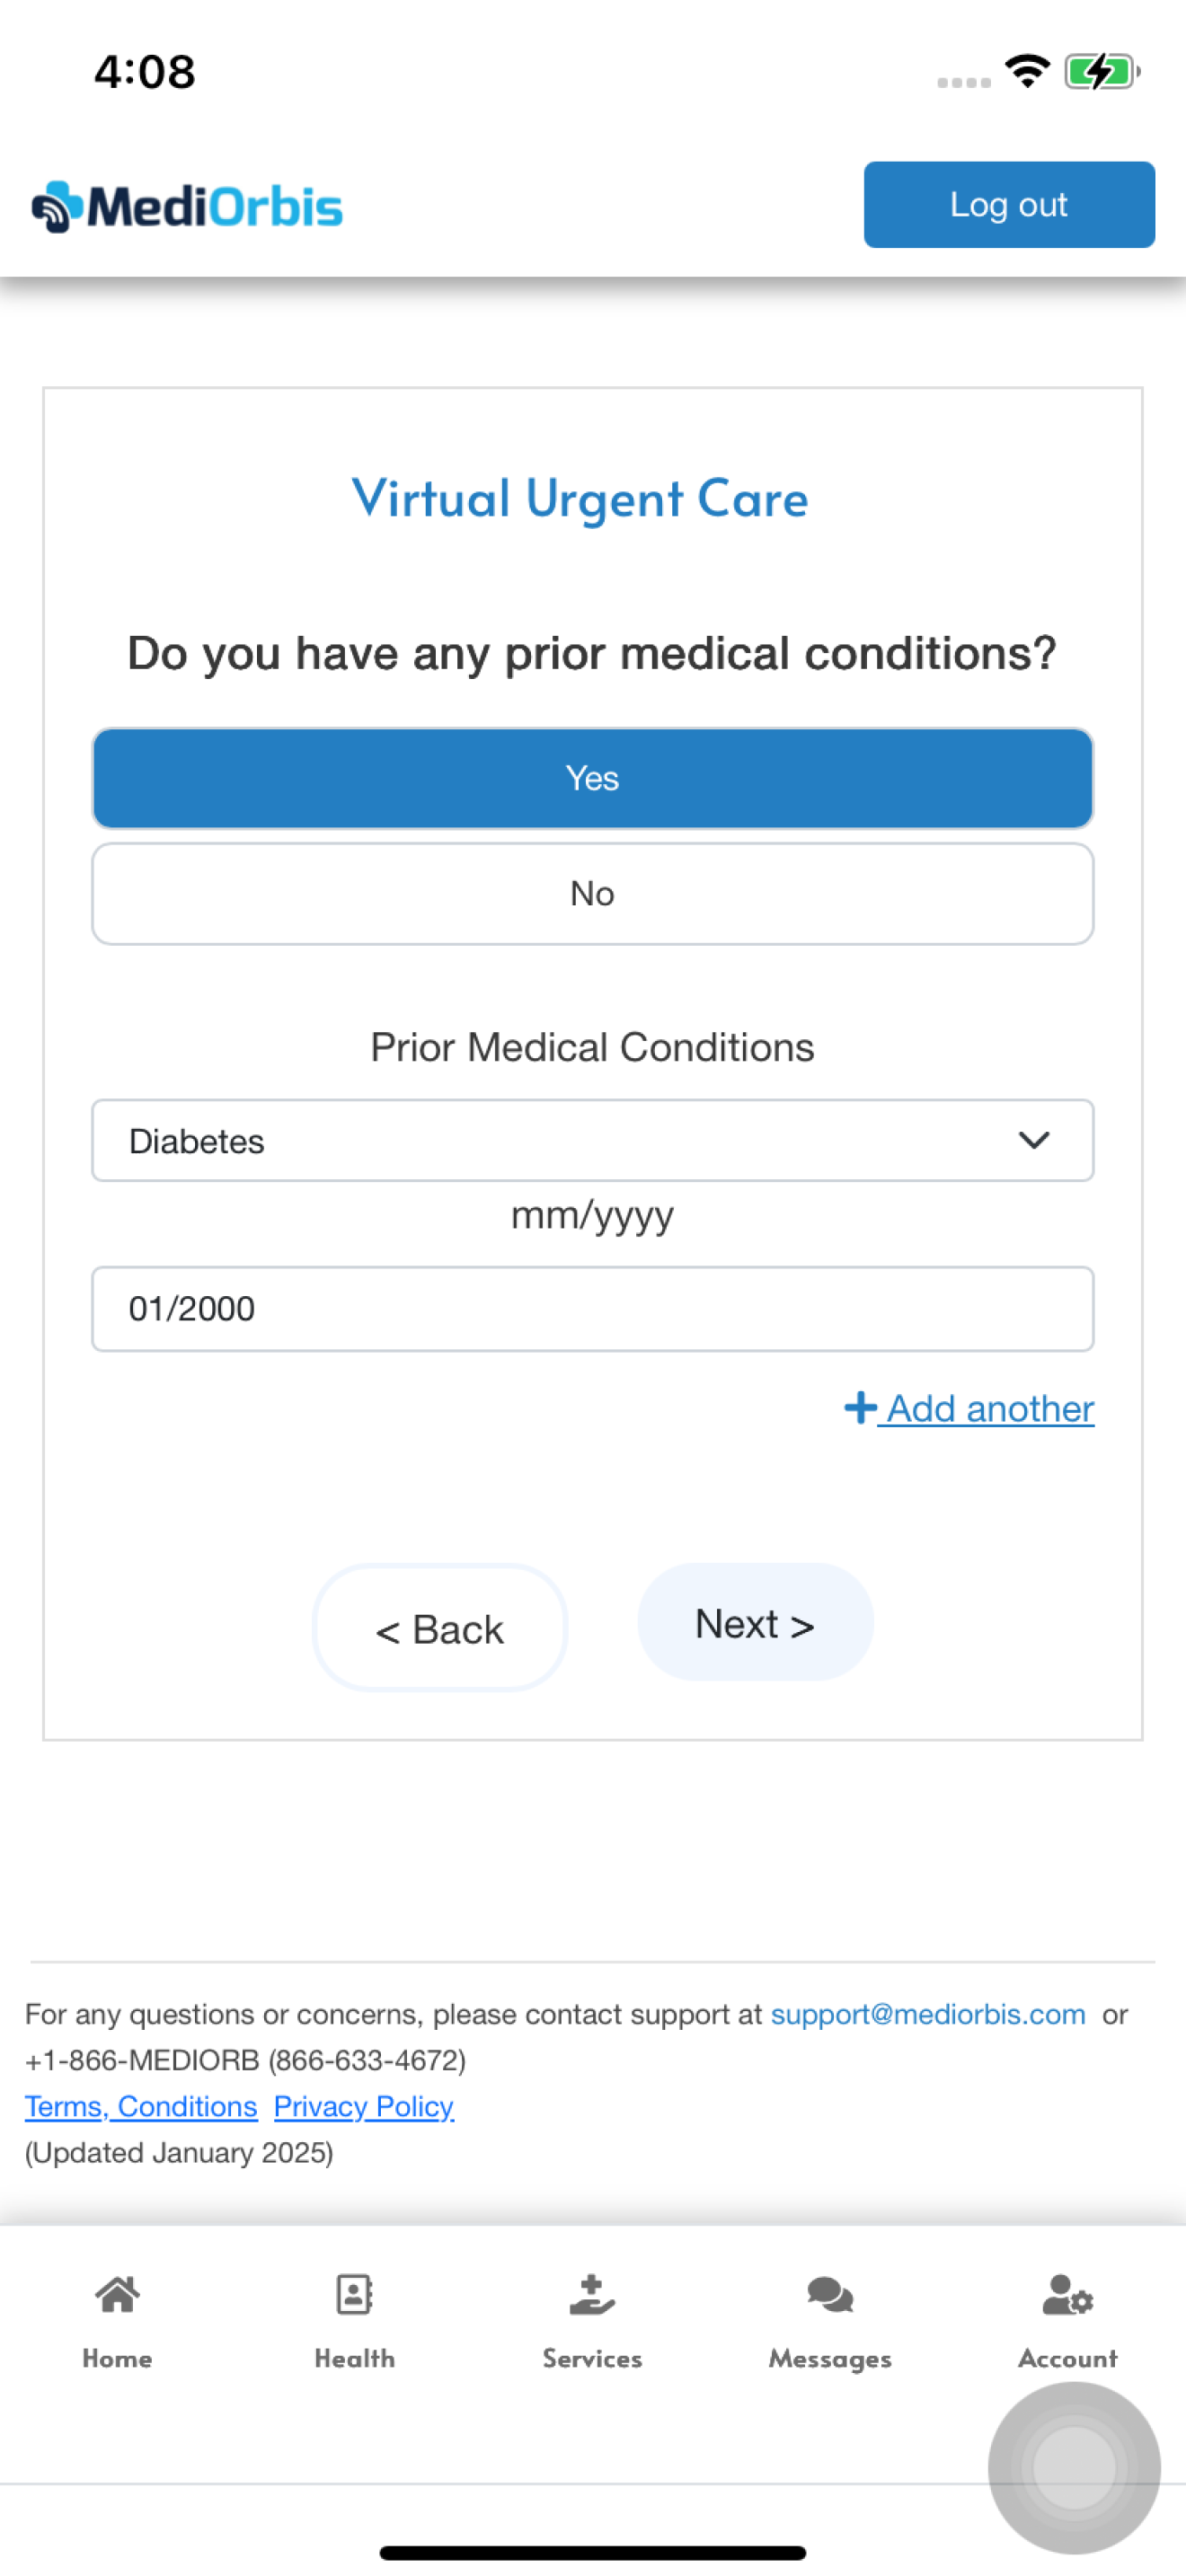Open the Health tab icon
Viewport: 1186px width, 2576px height.
354,2294
